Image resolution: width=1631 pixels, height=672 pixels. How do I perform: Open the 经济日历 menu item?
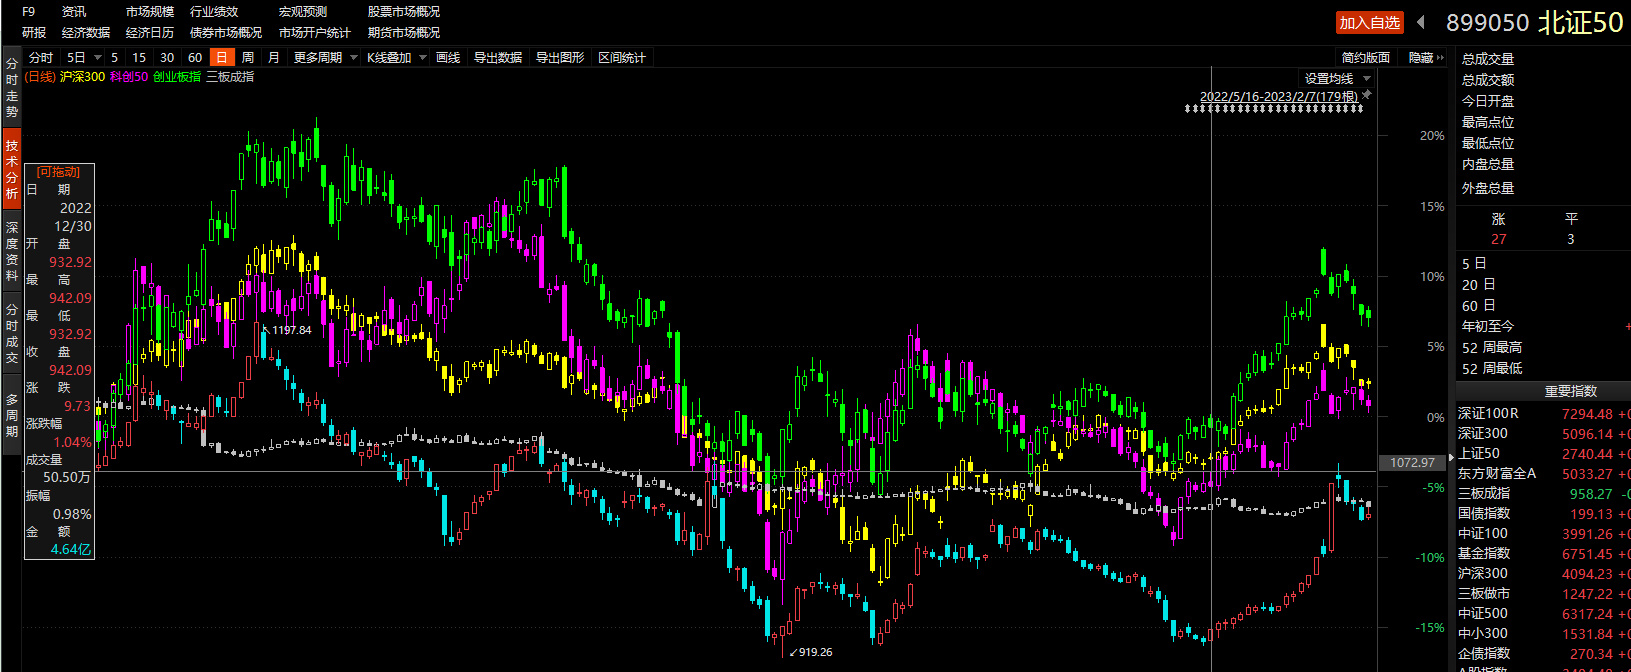click(150, 33)
